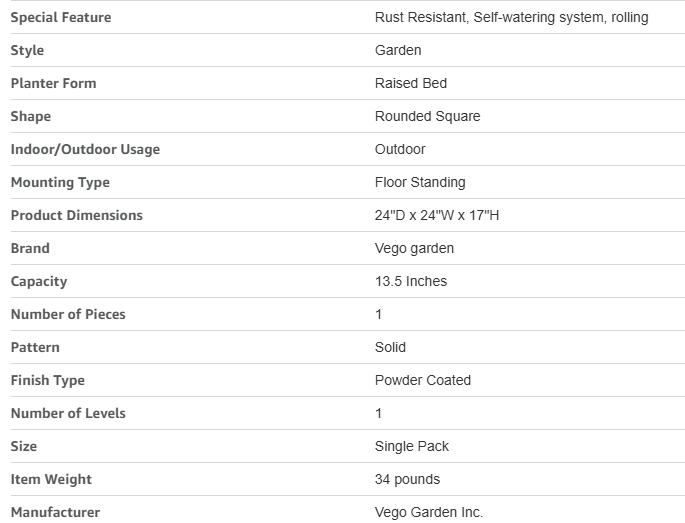Image resolution: width=685 pixels, height=523 pixels.
Task: Click the Number of Levels label
Action: click(x=68, y=413)
